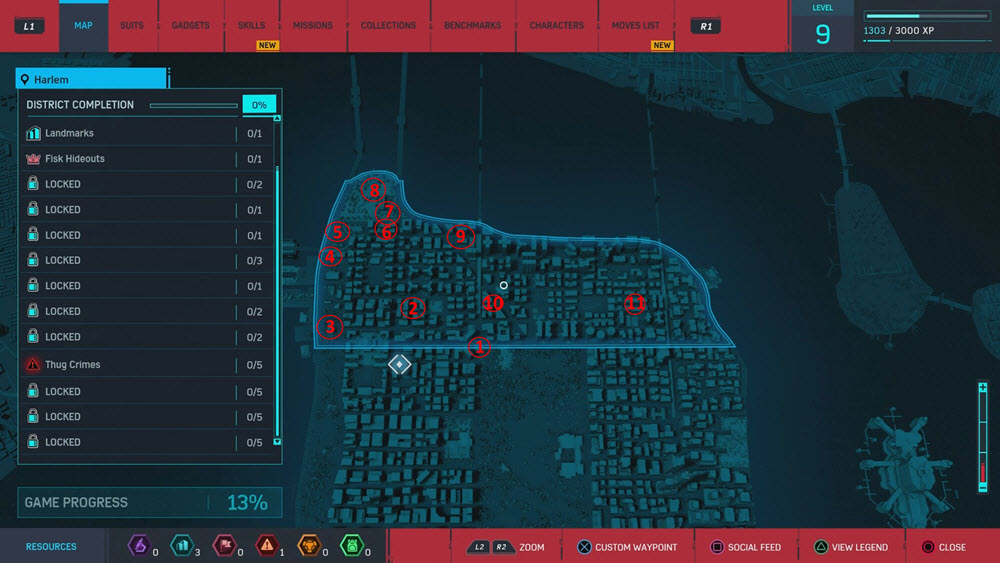Image resolution: width=1000 pixels, height=563 pixels.
Task: Click the 0% district completion badge
Action: pos(259,105)
